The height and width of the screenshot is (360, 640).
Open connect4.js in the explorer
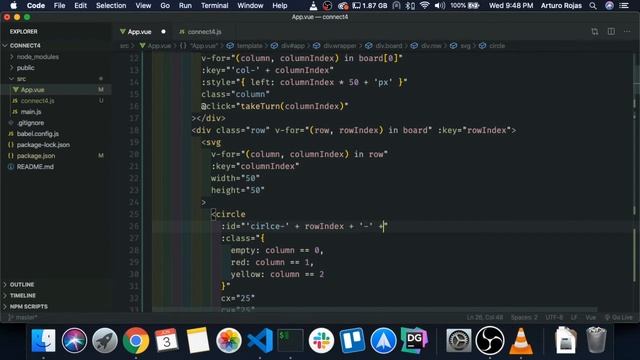pyautogui.click(x=38, y=101)
